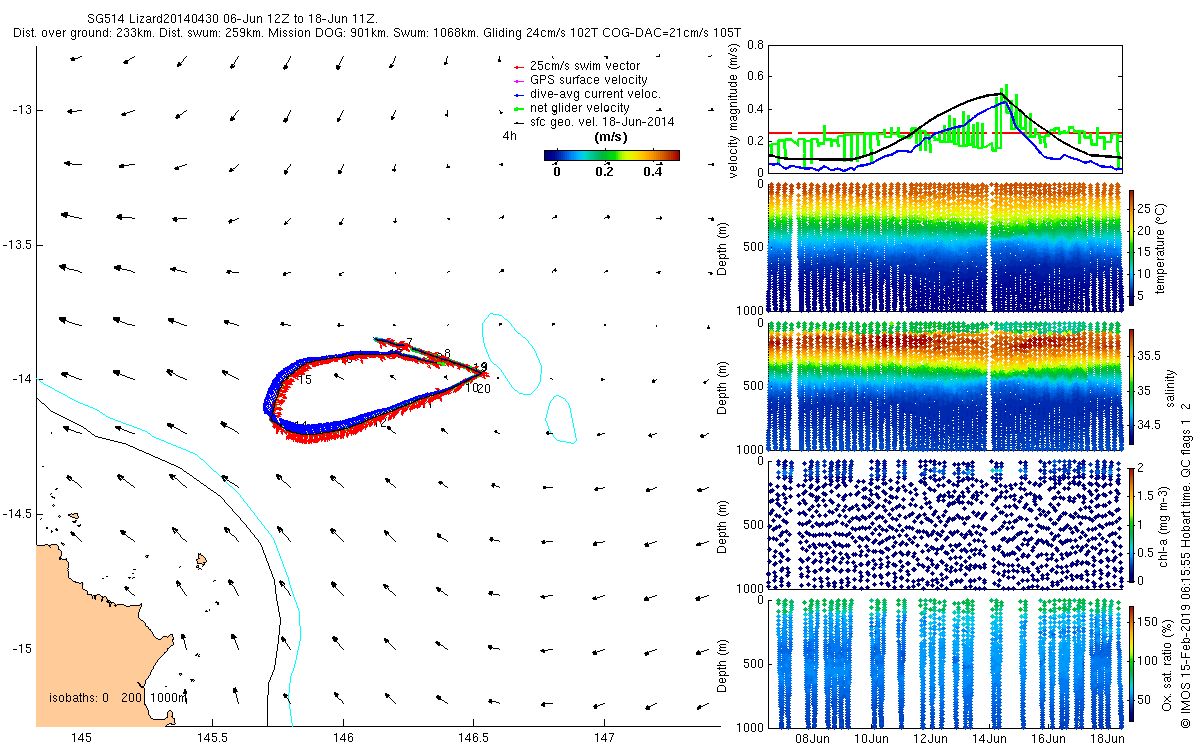Click the '0.6' tick on the velocity magnitude axis
The height and width of the screenshot is (750, 1200).
click(754, 78)
